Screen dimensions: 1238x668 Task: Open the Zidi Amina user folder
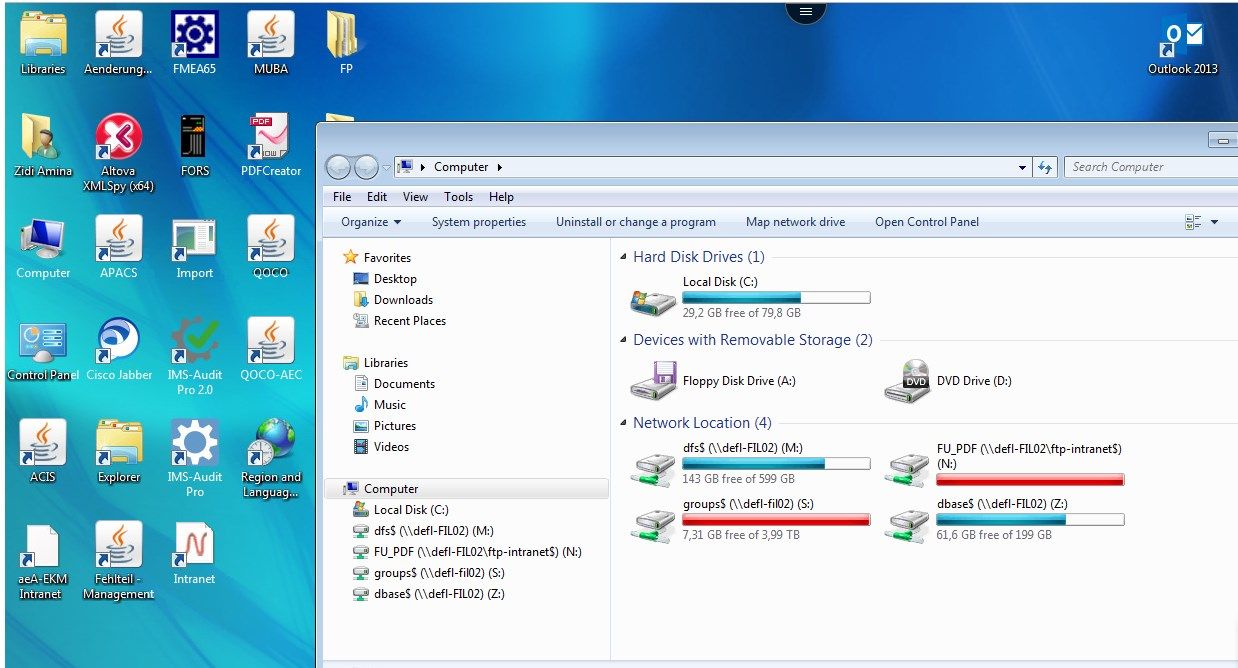[43, 146]
